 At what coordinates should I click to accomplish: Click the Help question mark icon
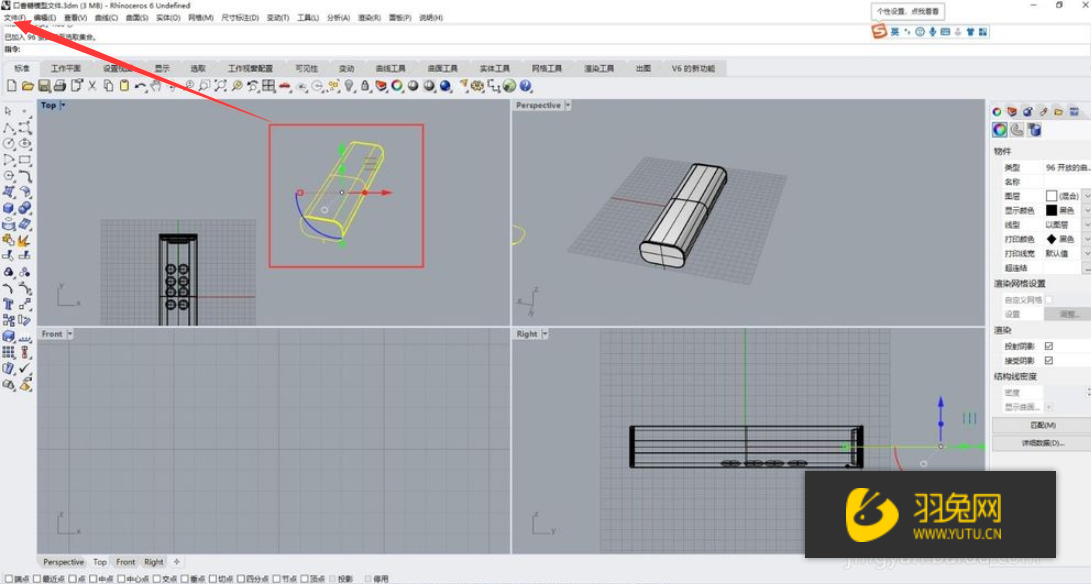(525, 86)
